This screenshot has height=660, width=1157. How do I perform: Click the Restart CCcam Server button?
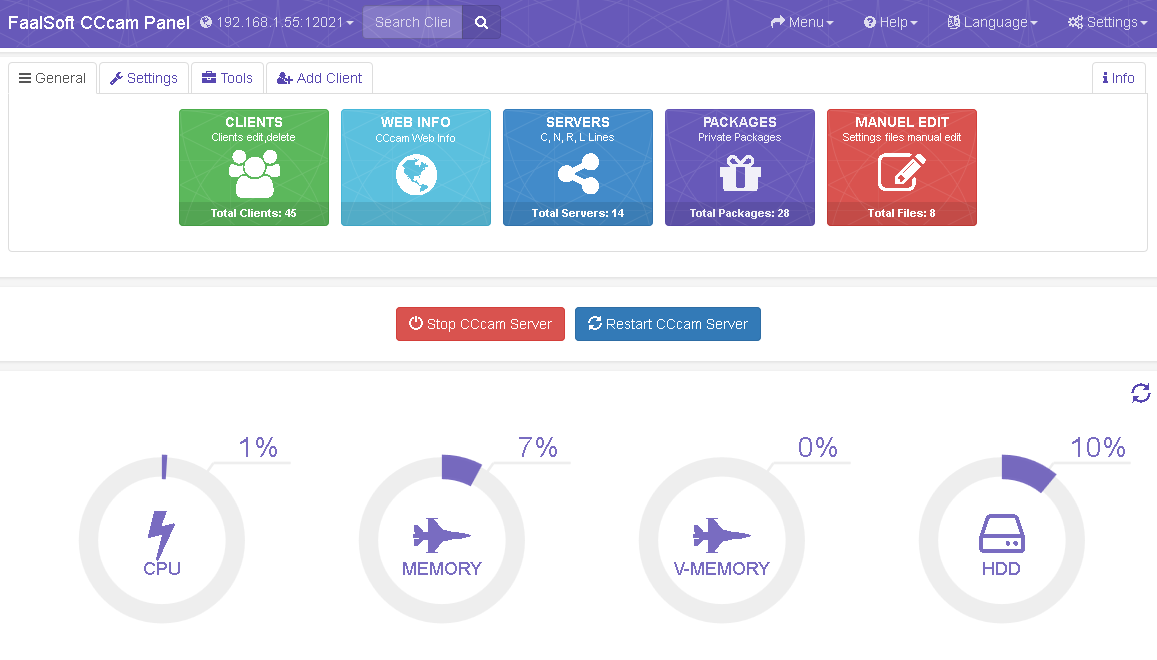668,324
